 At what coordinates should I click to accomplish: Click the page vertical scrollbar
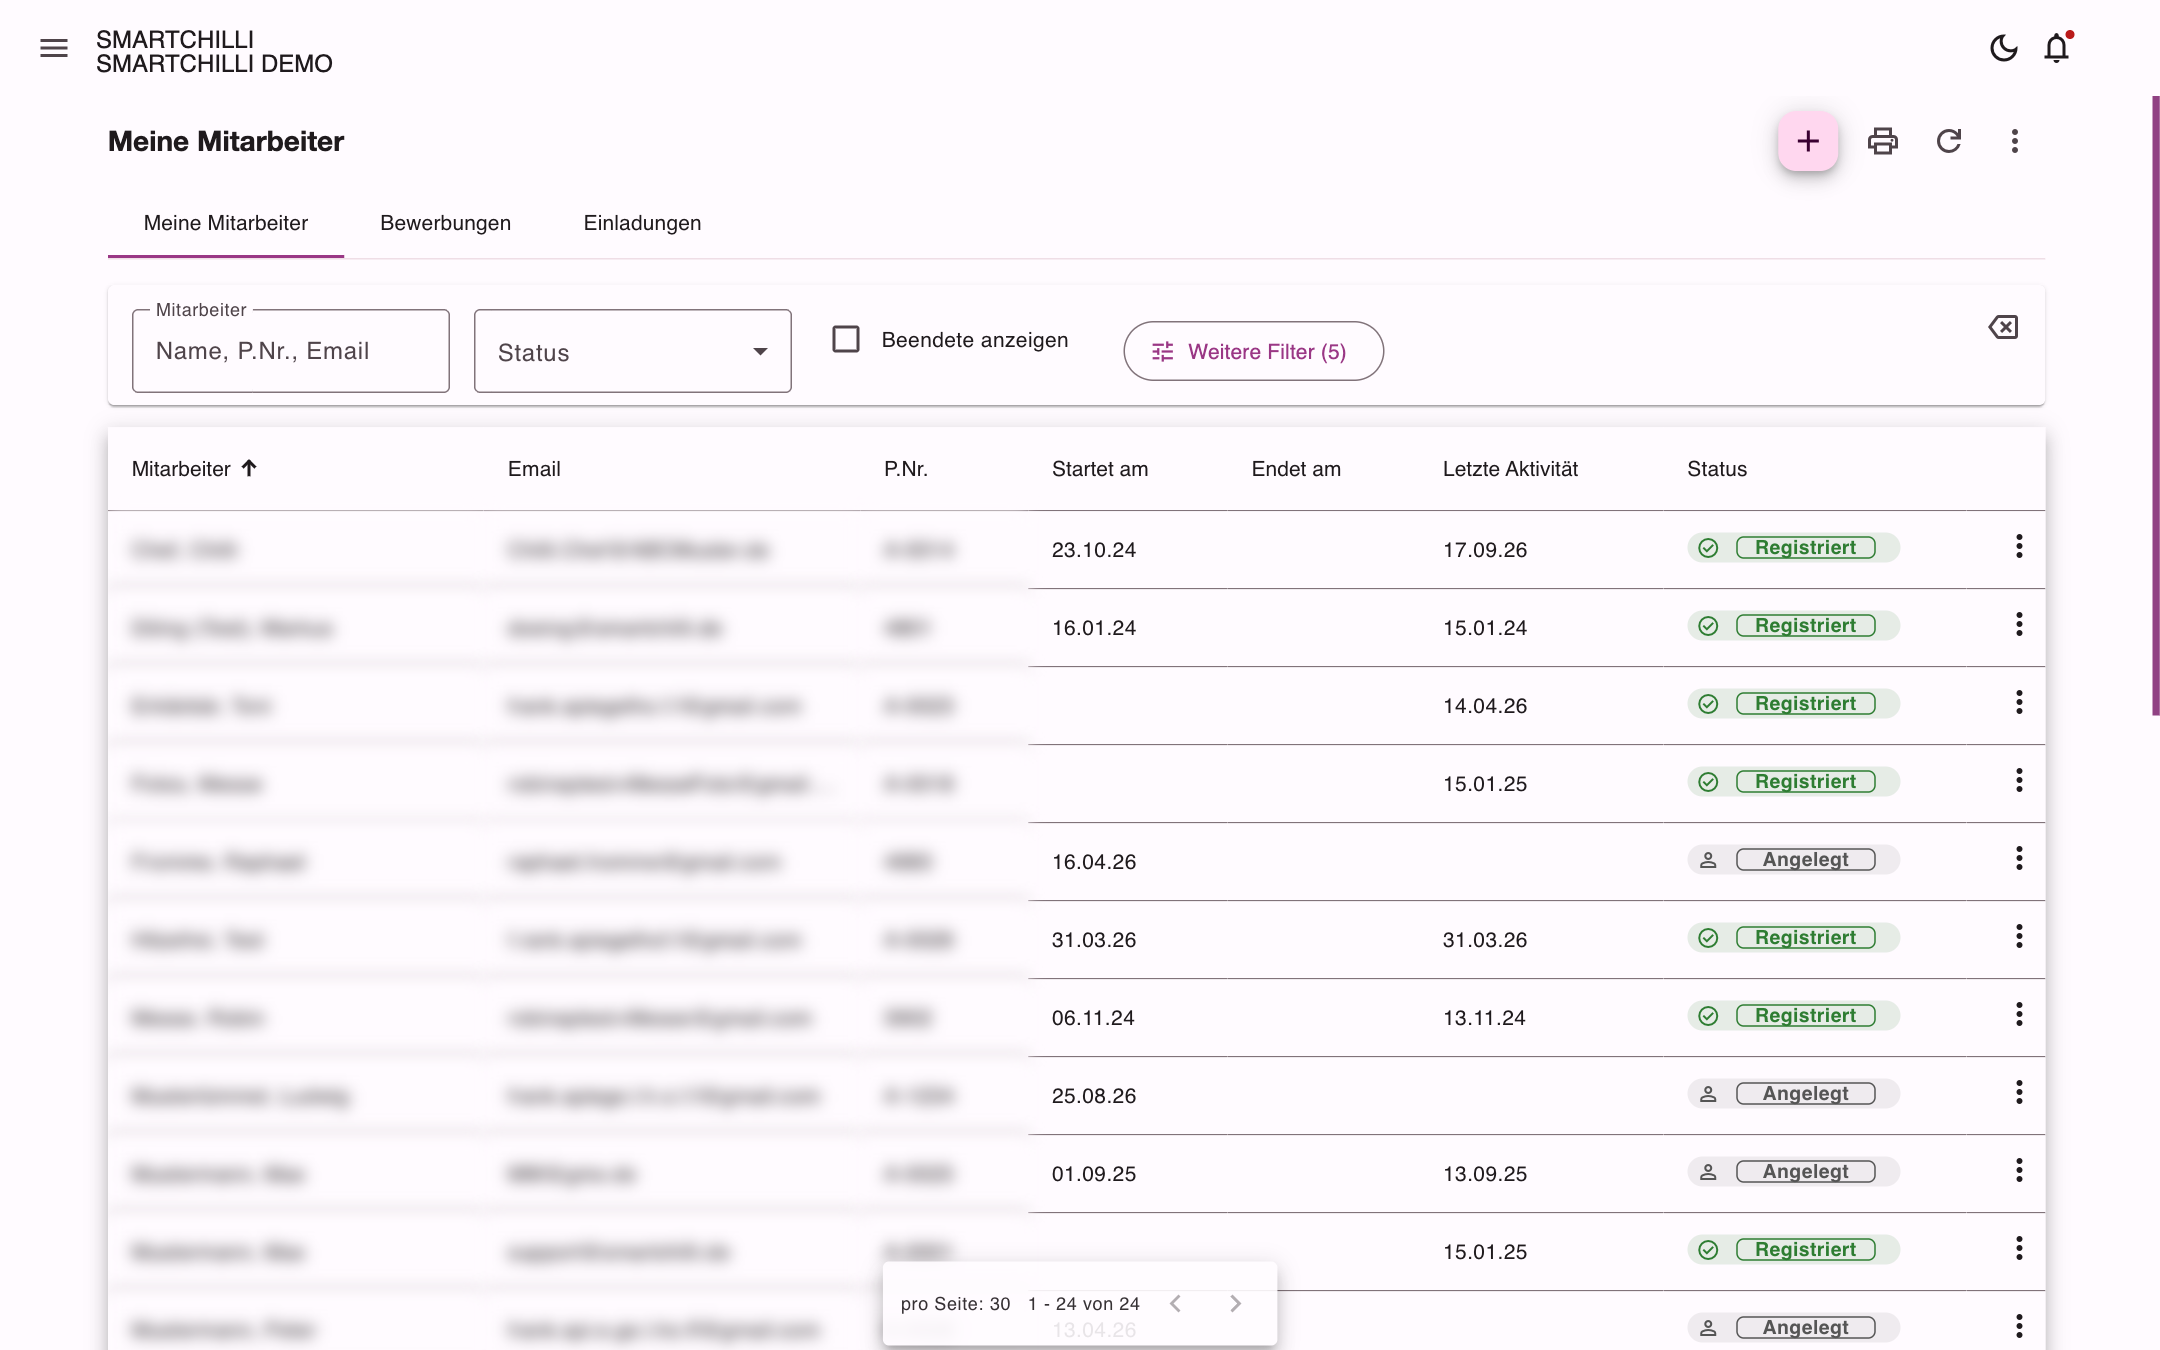tap(2155, 405)
